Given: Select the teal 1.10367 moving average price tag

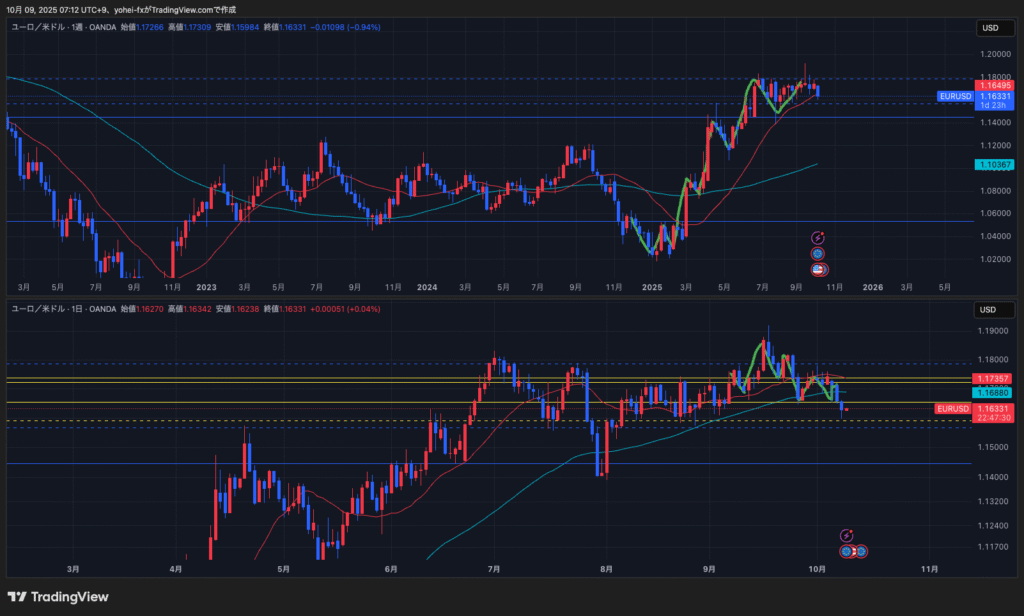Looking at the screenshot, I should click(x=994, y=164).
